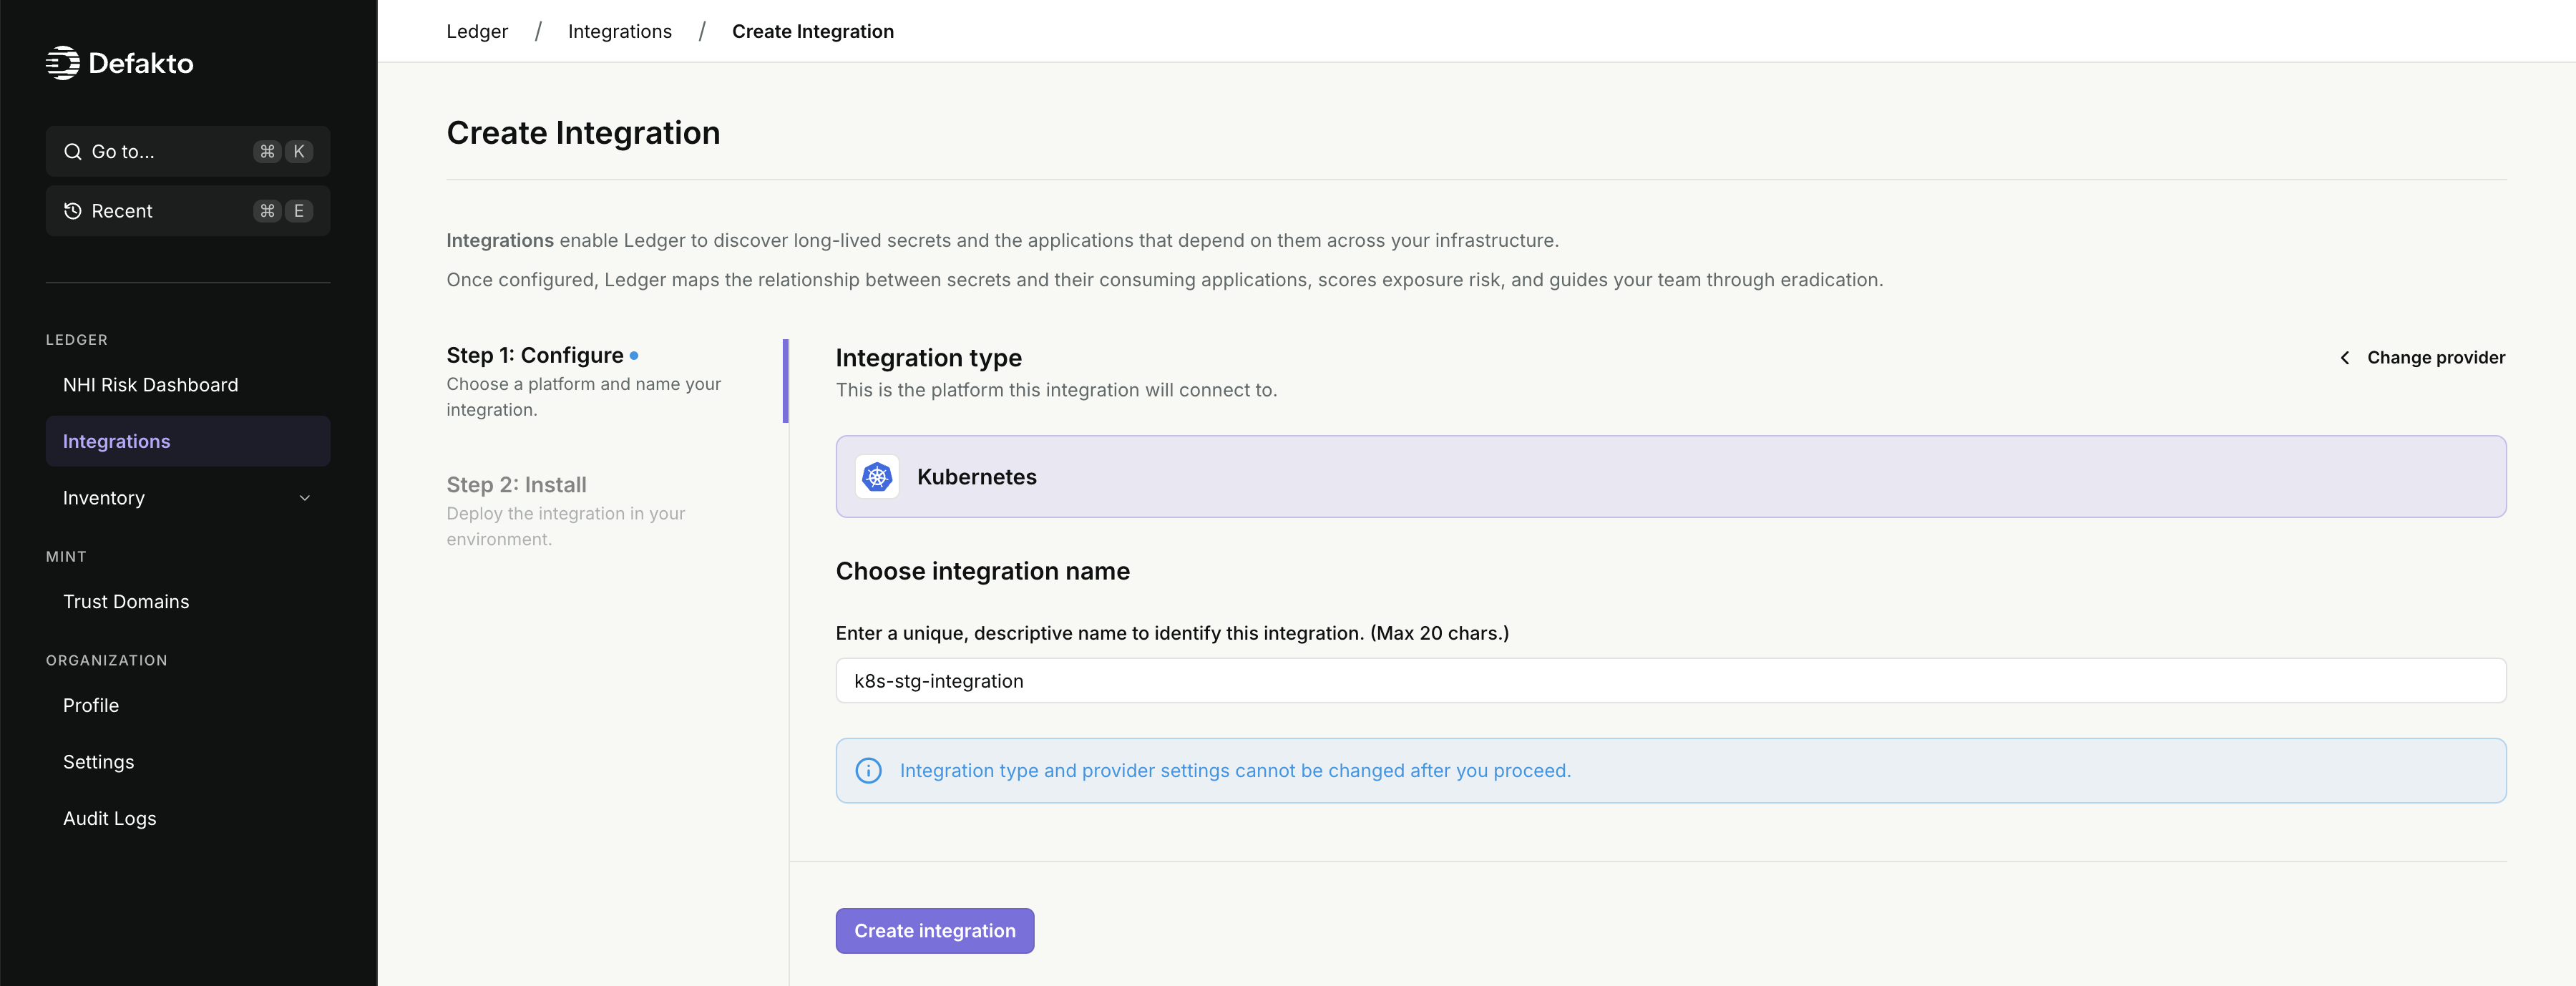
Task: Navigate to the Ledger breadcrumb
Action: coord(477,31)
